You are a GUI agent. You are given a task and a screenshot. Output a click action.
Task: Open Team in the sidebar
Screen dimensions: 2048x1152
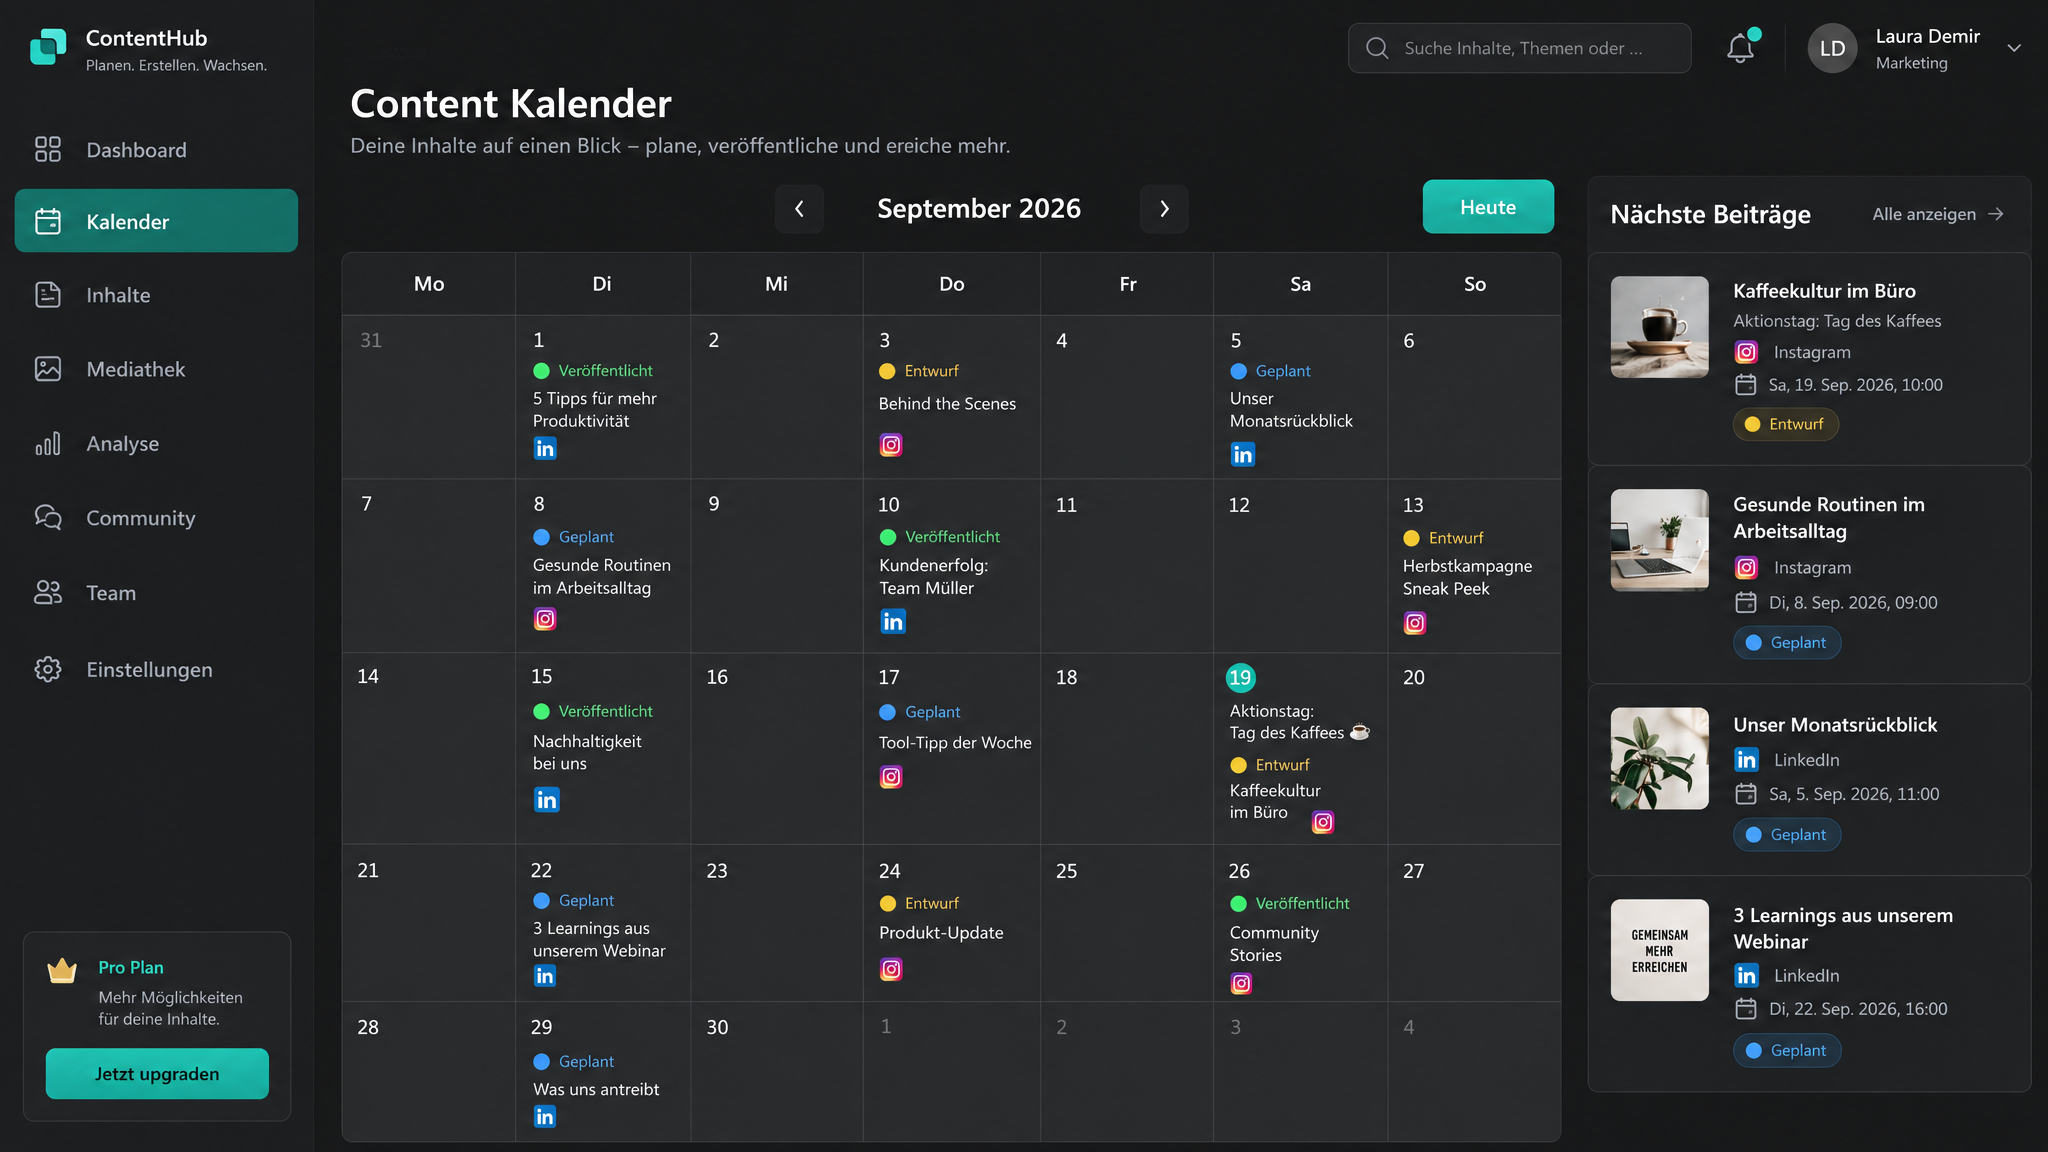156,593
